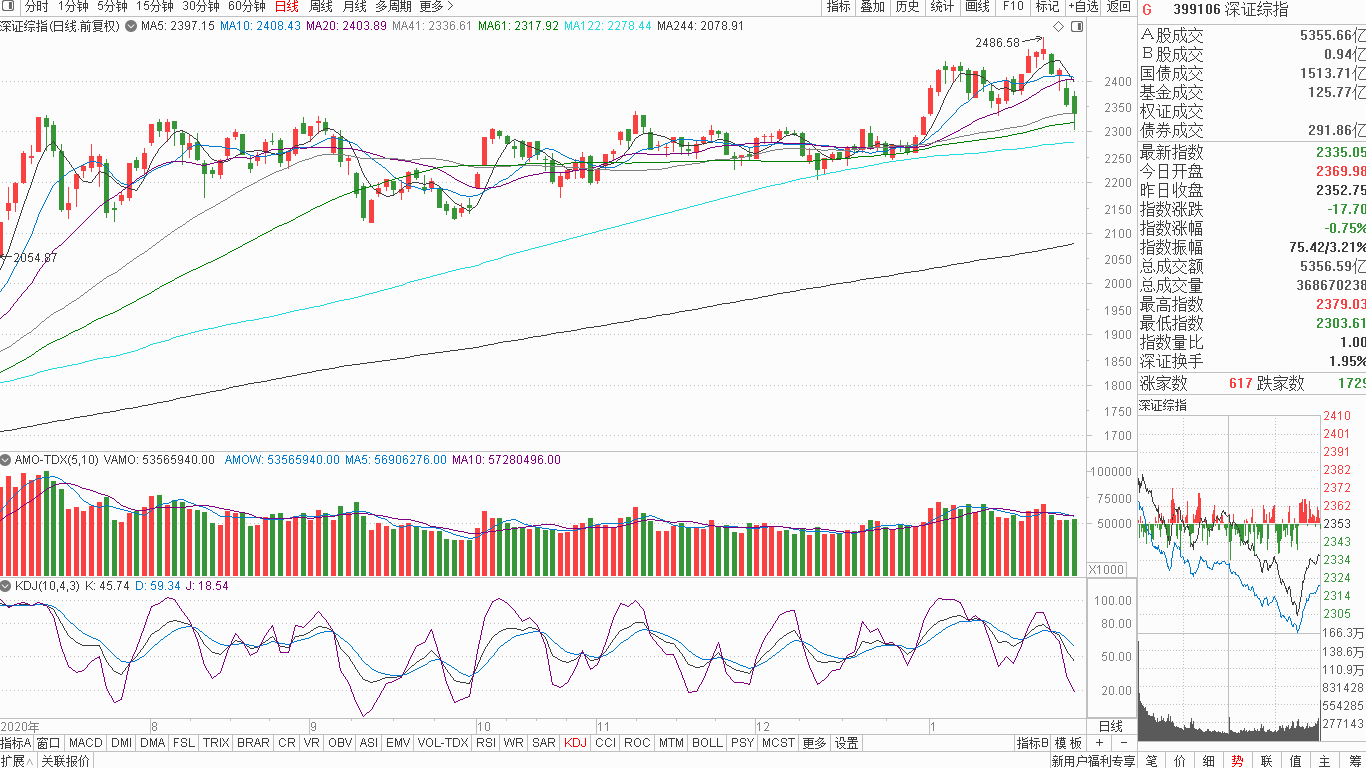Switch right panel to 笔 tab

click(x=1151, y=761)
